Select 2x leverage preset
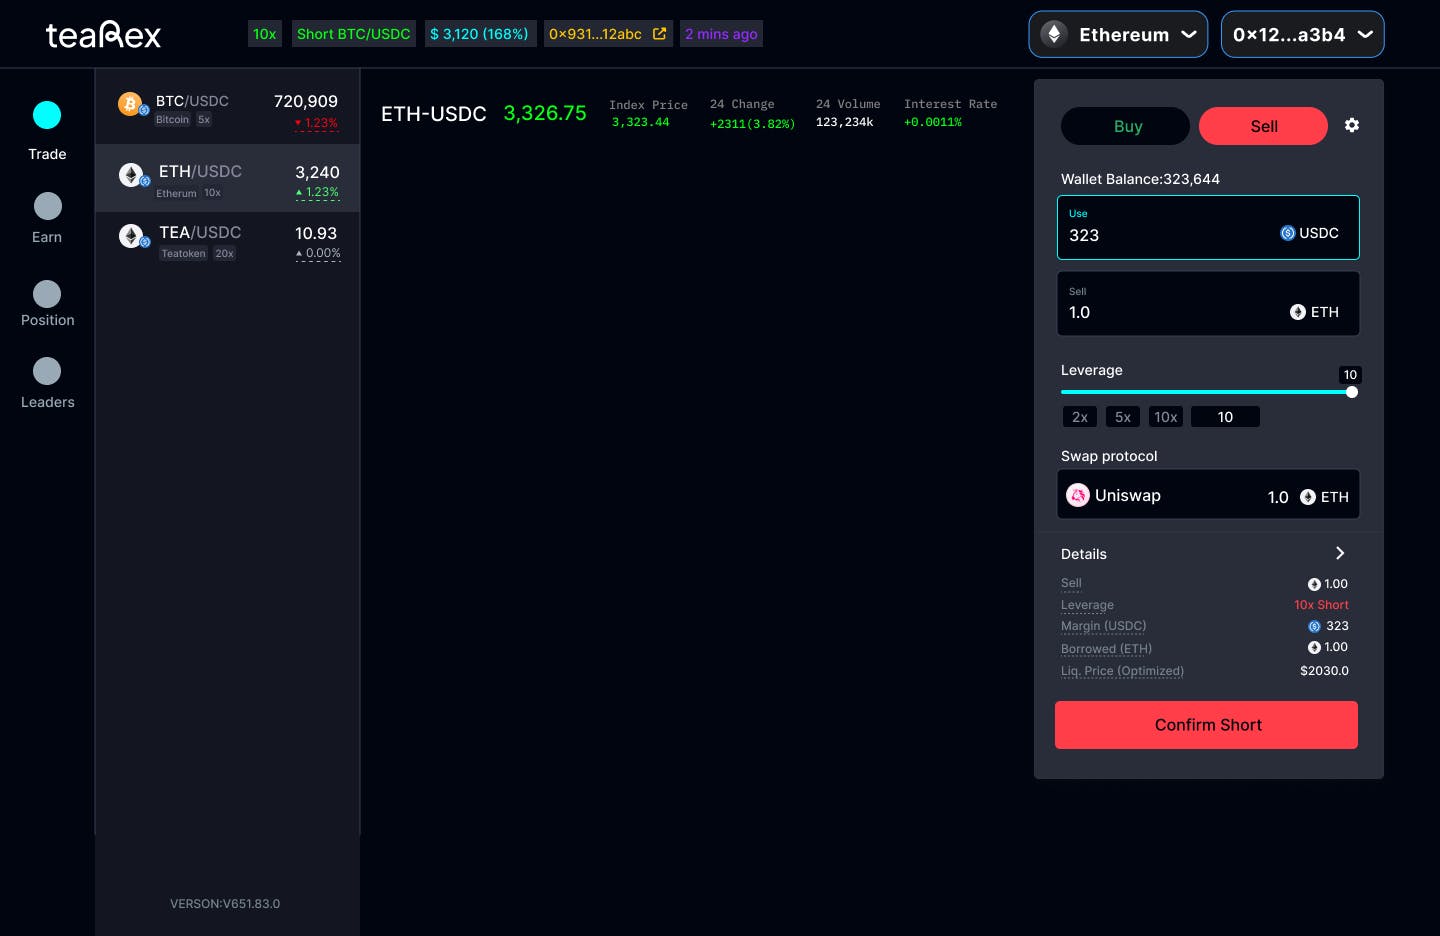 1080,417
